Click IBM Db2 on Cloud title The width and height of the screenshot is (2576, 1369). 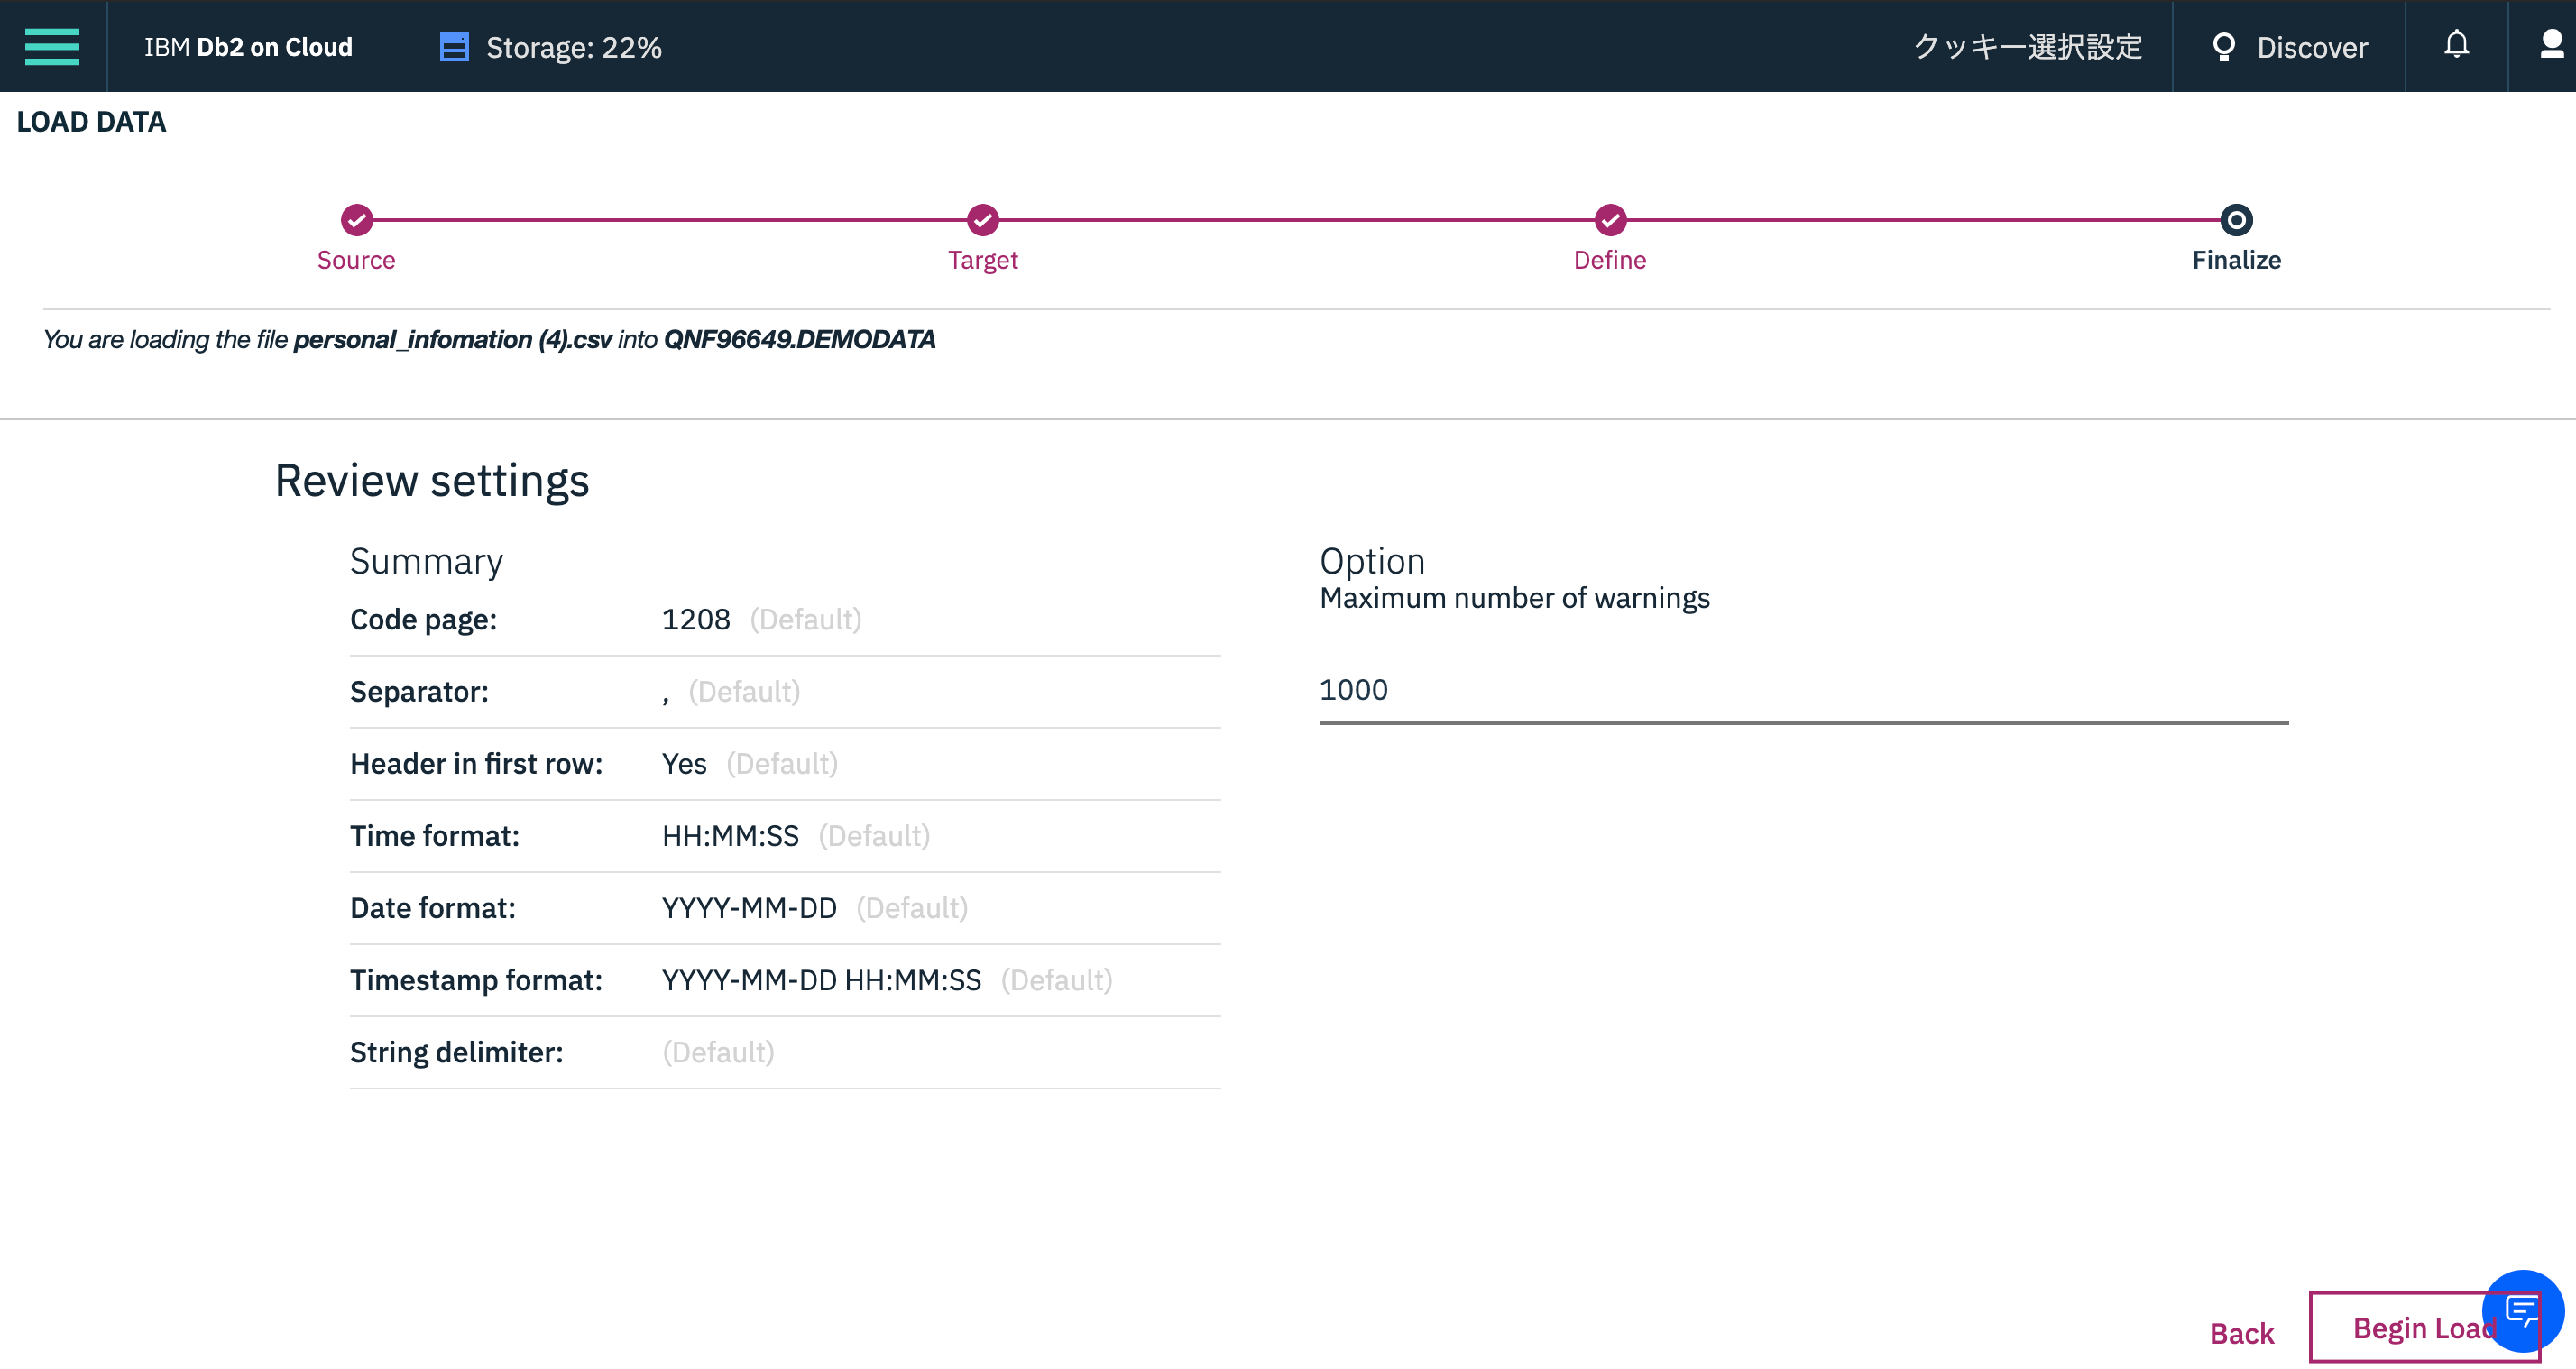[x=248, y=47]
